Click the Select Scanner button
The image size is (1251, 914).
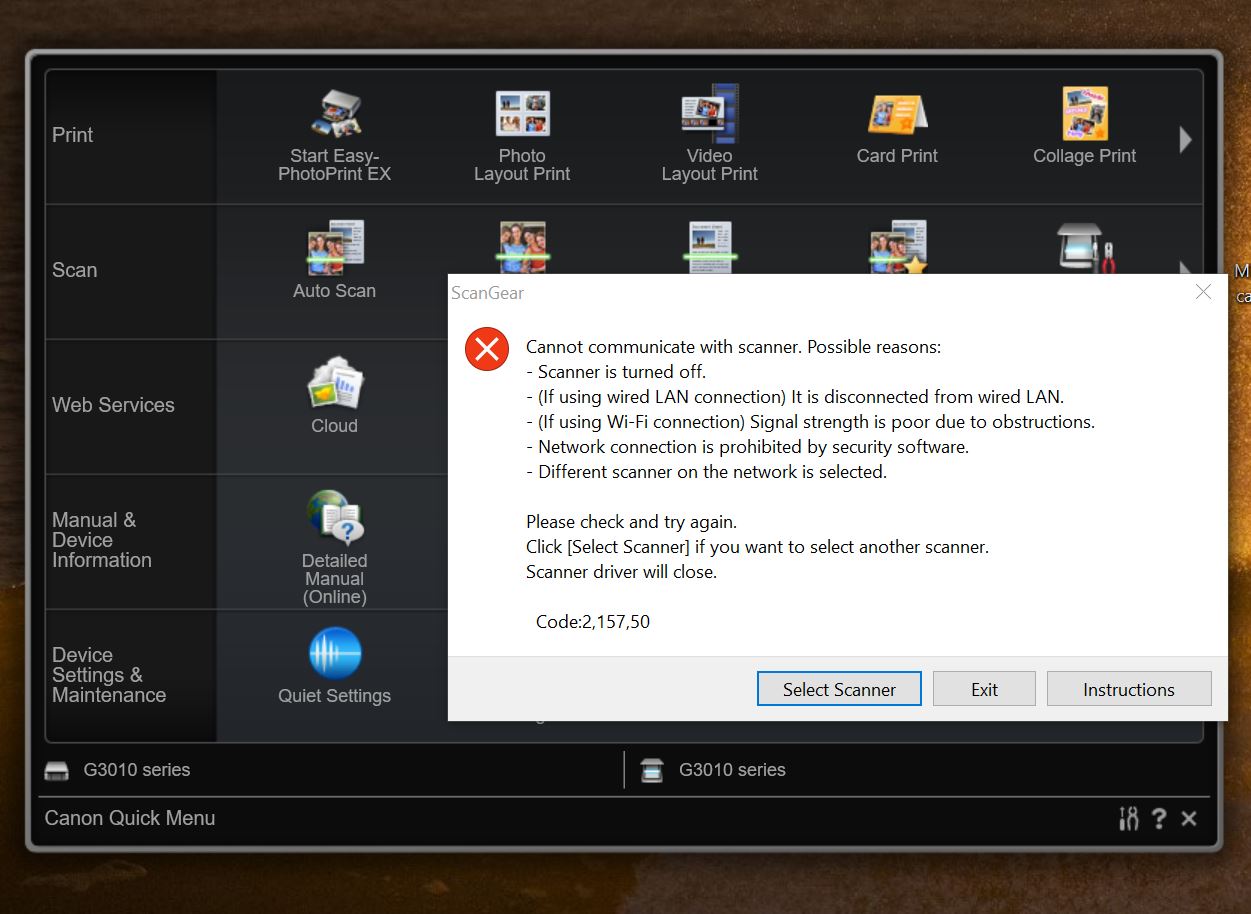tap(839, 689)
